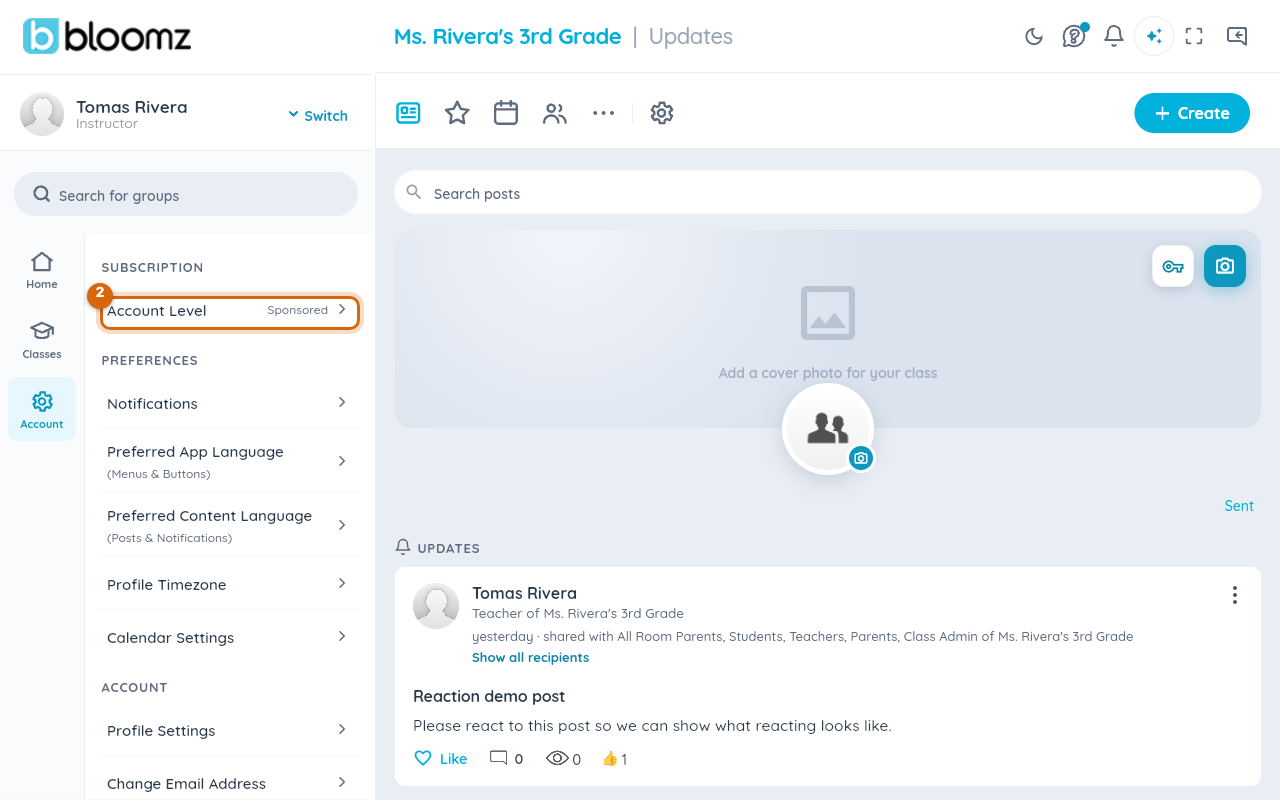Open the class calendar tab
This screenshot has height=800, width=1280.
[x=506, y=113]
